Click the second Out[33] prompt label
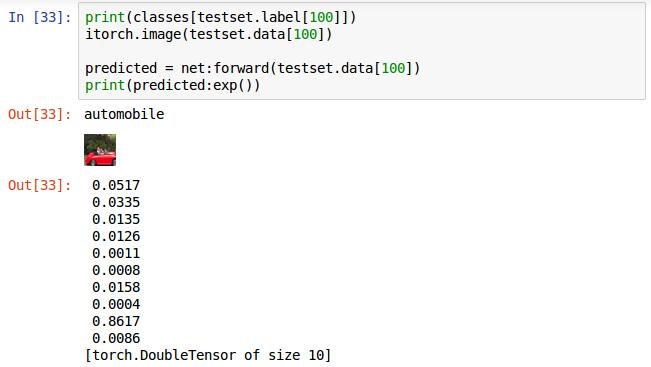This screenshot has width=651, height=367. [40, 185]
